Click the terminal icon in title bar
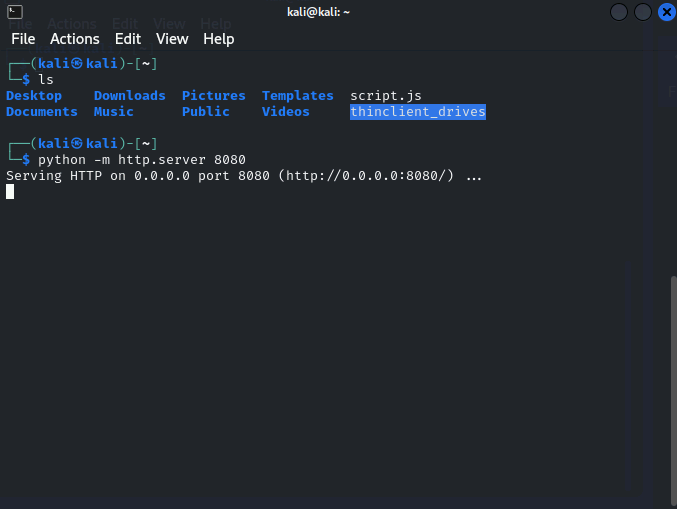The width and height of the screenshot is (677, 509). tap(15, 12)
